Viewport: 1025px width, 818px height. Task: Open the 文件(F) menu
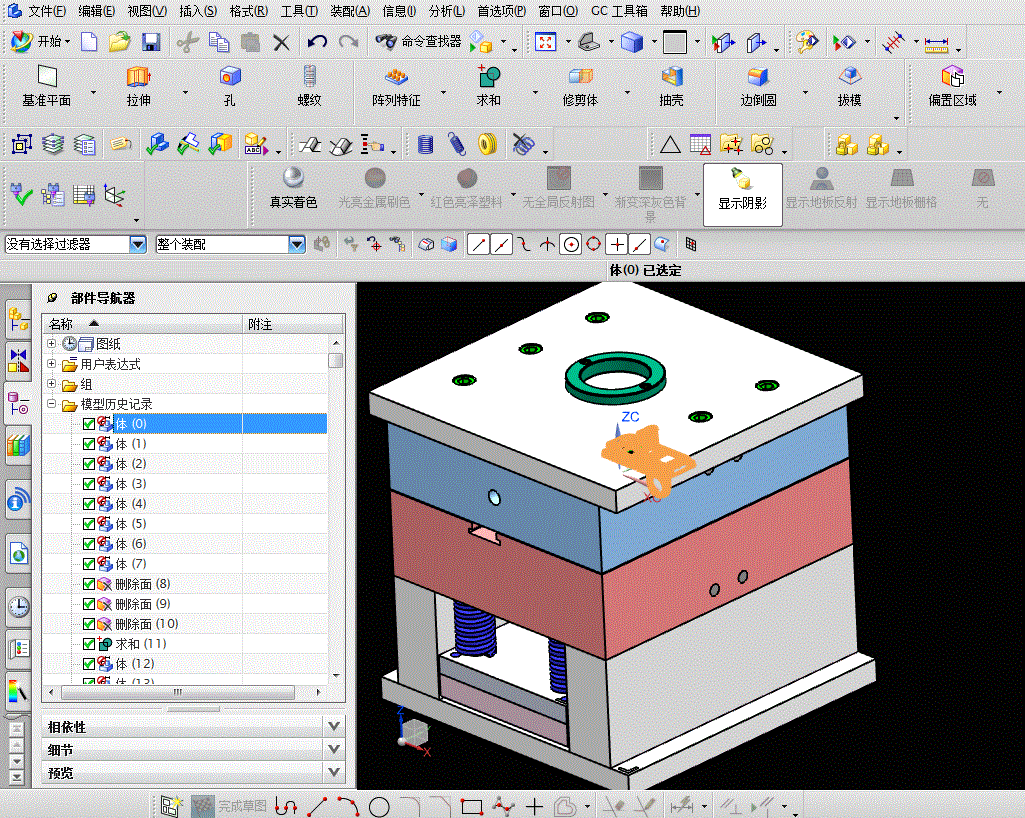(47, 11)
